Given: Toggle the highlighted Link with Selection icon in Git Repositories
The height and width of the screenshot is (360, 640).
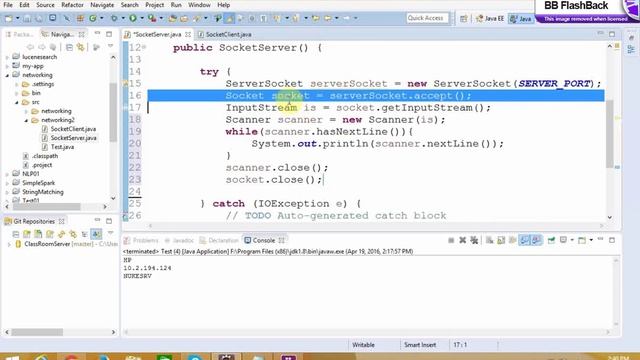Looking at the screenshot, I should pyautogui.click(x=96, y=234).
